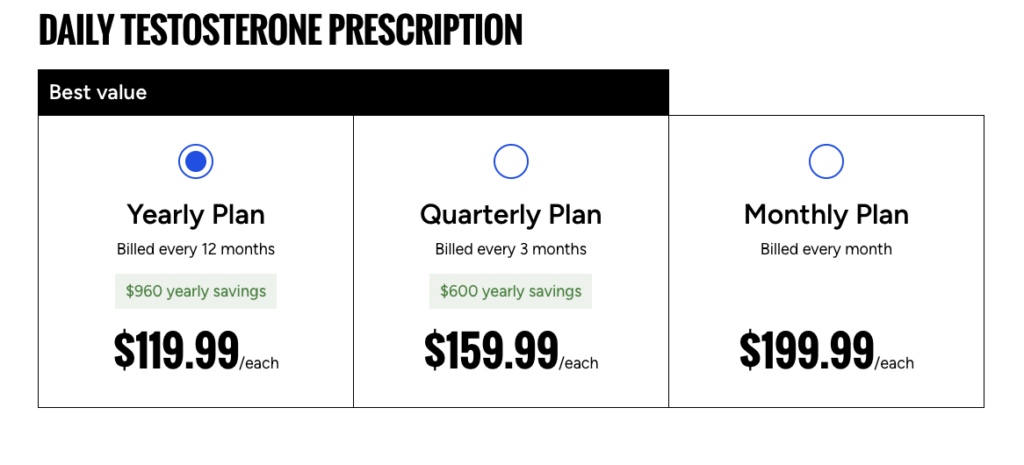The width and height of the screenshot is (1024, 465).
Task: Click the $159.99 quarterly price
Action: 491,350
